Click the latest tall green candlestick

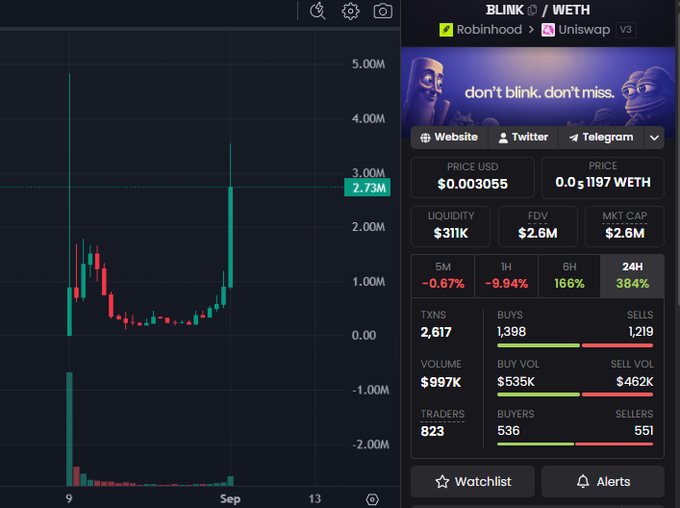point(231,237)
